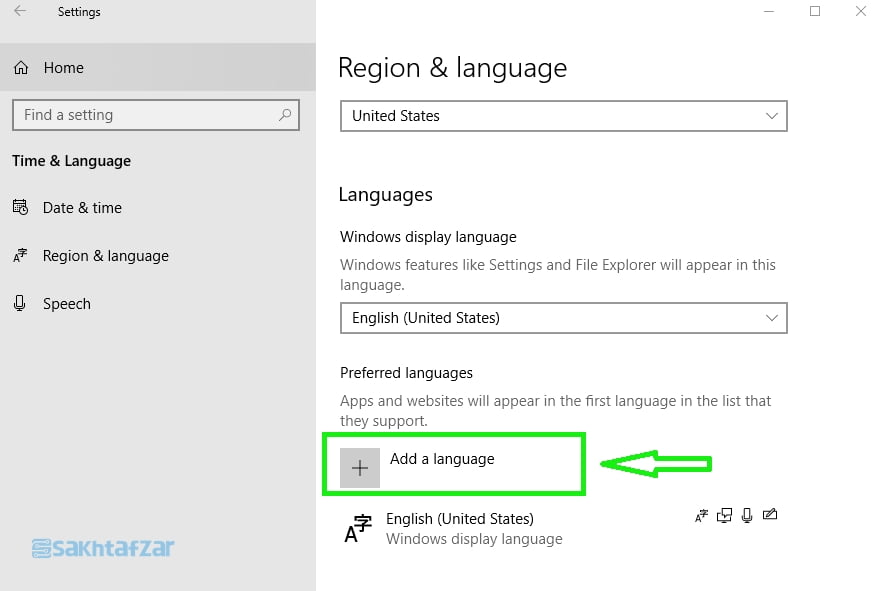Click the magnifier icon in the search box
The height and width of the screenshot is (591, 877).
285,115
